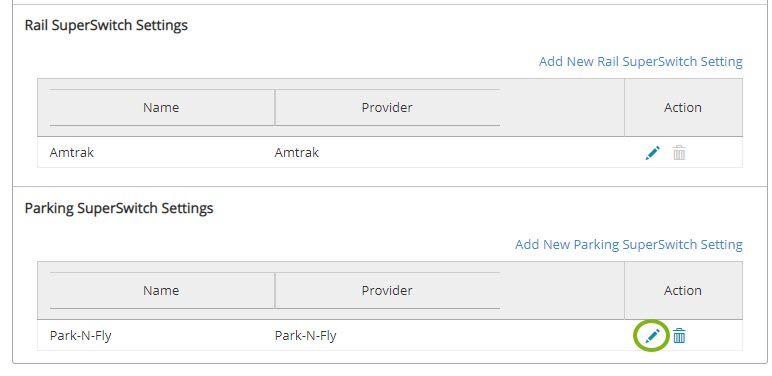Sort by Name header in Parking table

coord(161,290)
